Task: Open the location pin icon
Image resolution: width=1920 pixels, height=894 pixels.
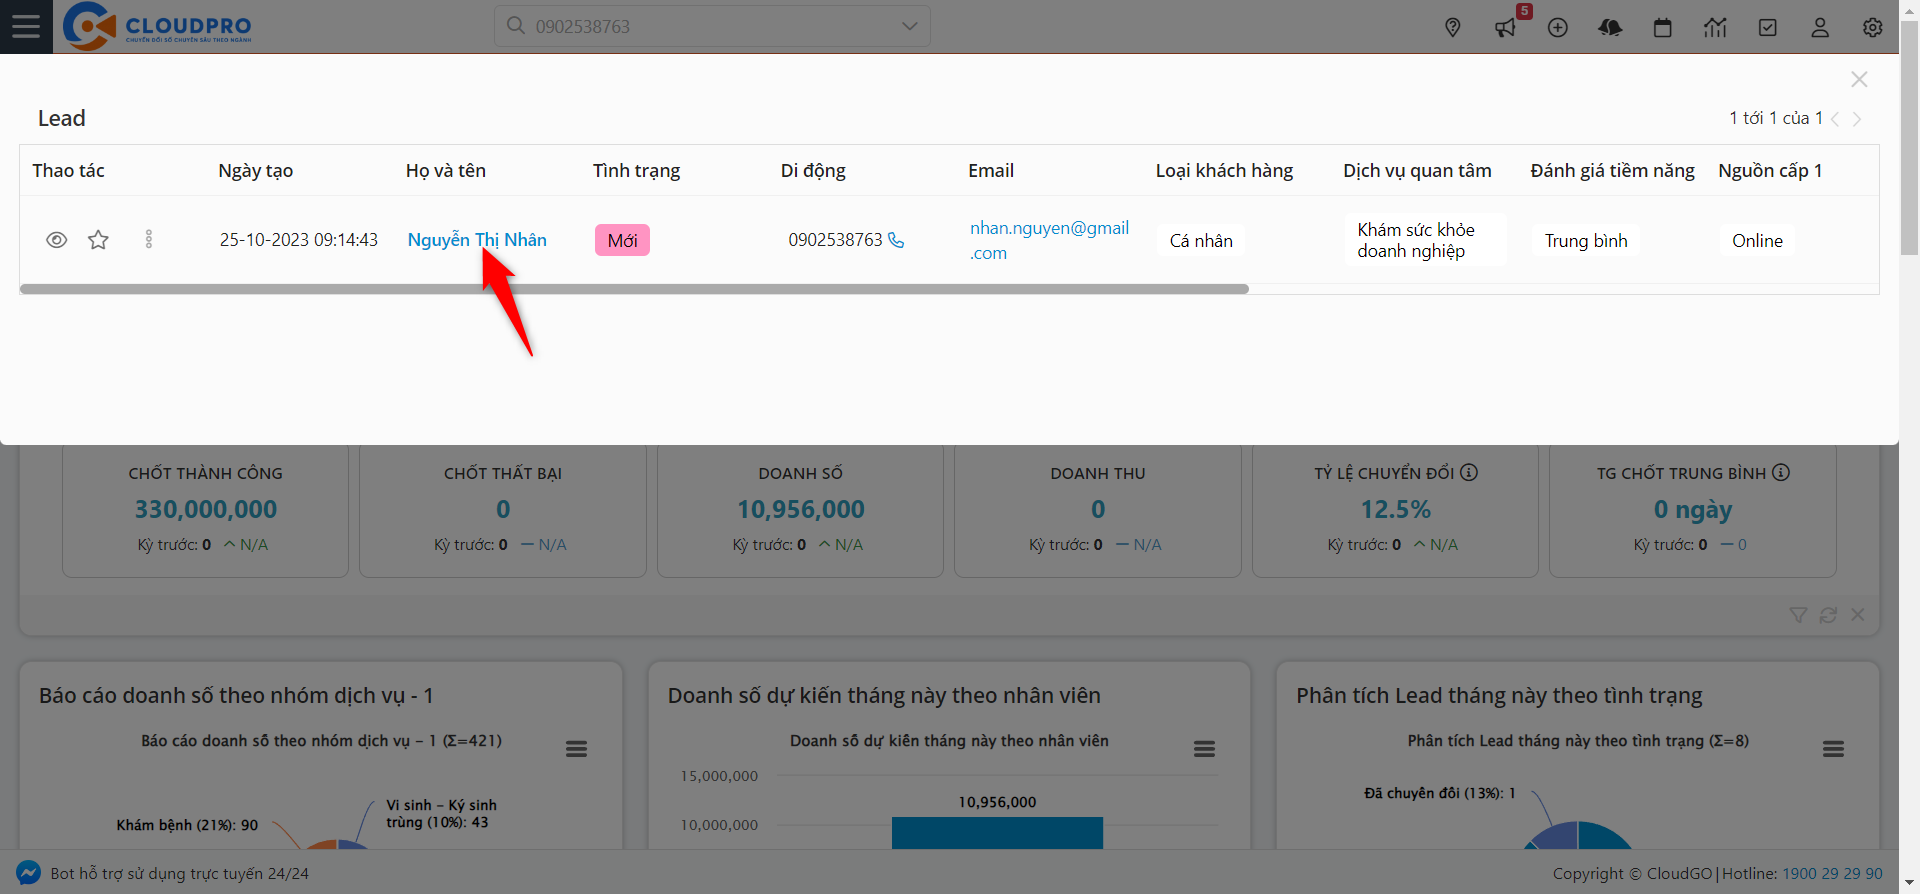Action: coord(1453,28)
